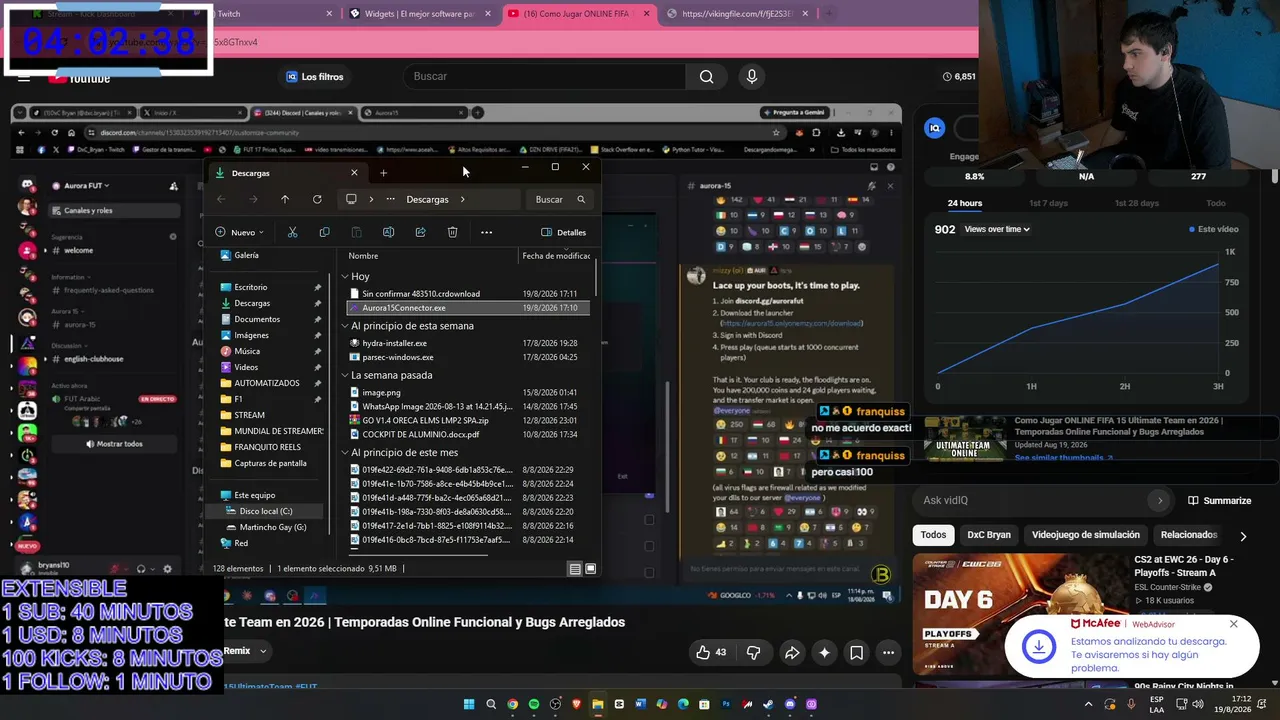This screenshot has width=1280, height=720.
Task: Switch Explorer to large icons view
Action: click(x=591, y=569)
